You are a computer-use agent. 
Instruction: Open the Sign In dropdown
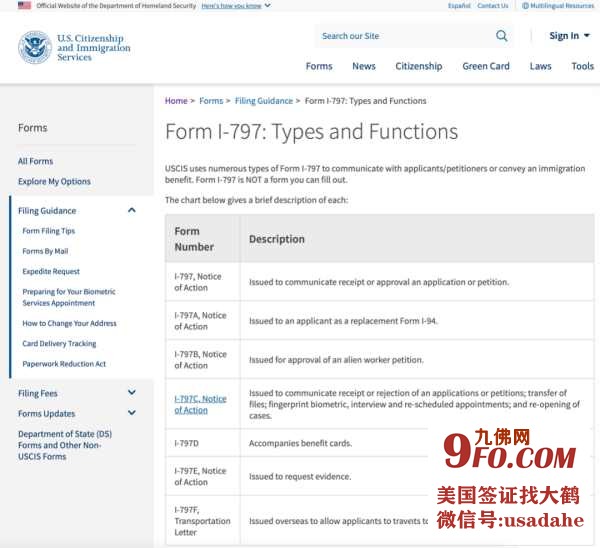point(569,36)
